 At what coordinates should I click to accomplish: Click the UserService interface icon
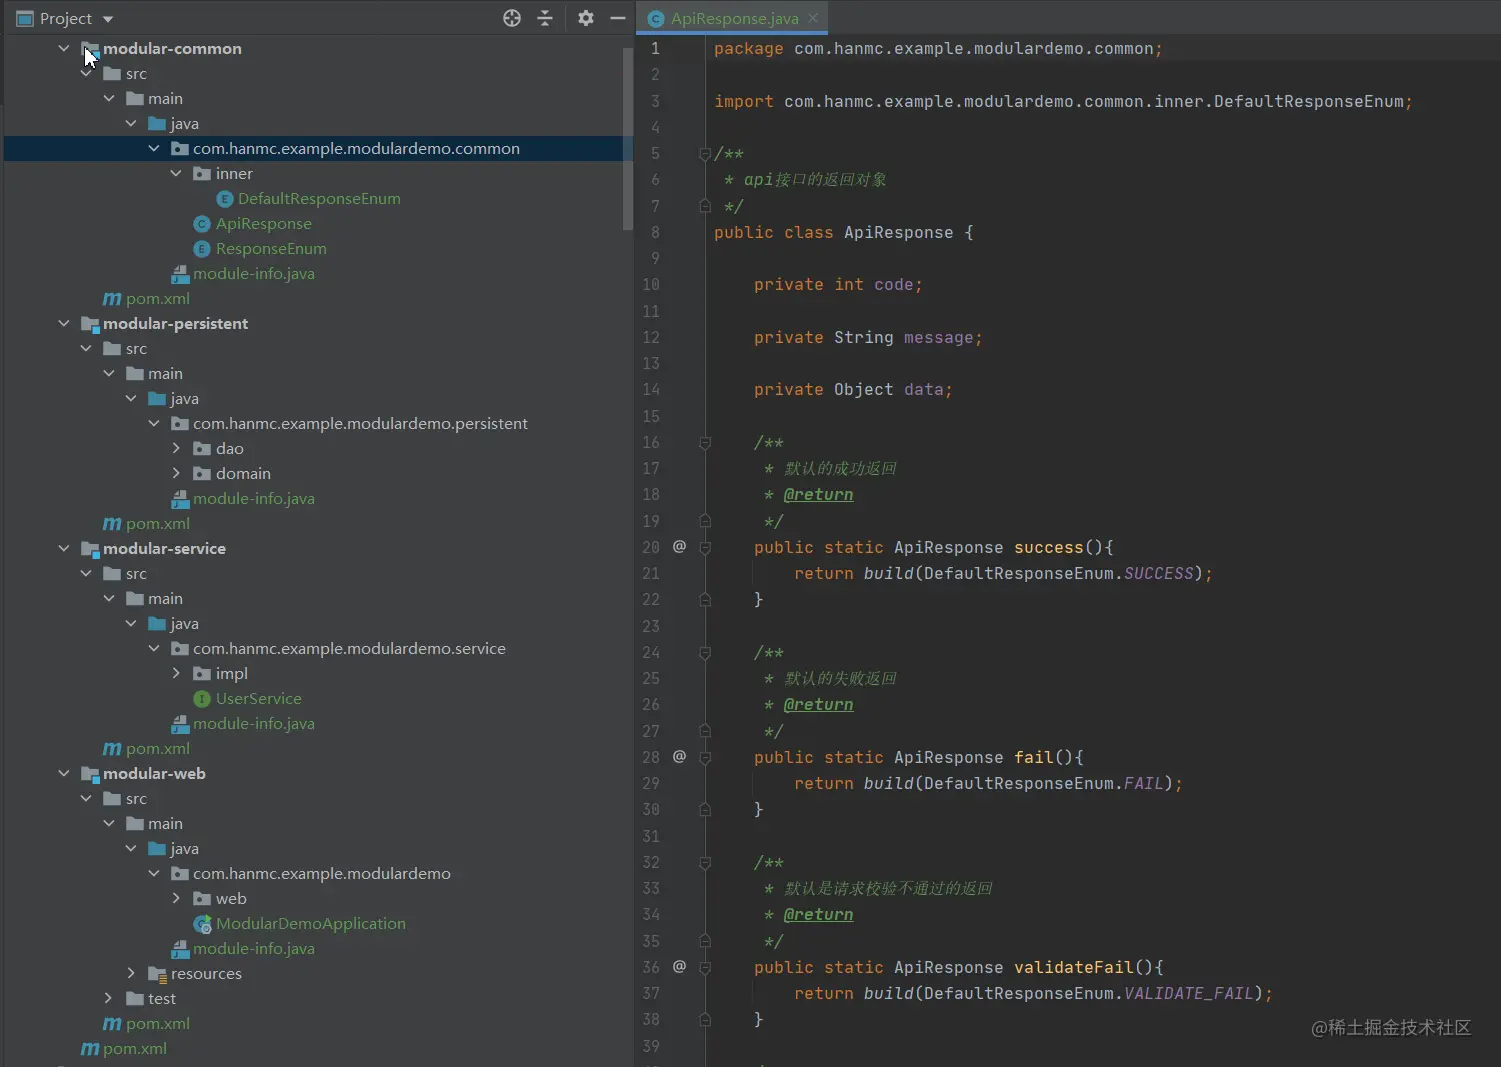[x=202, y=699]
